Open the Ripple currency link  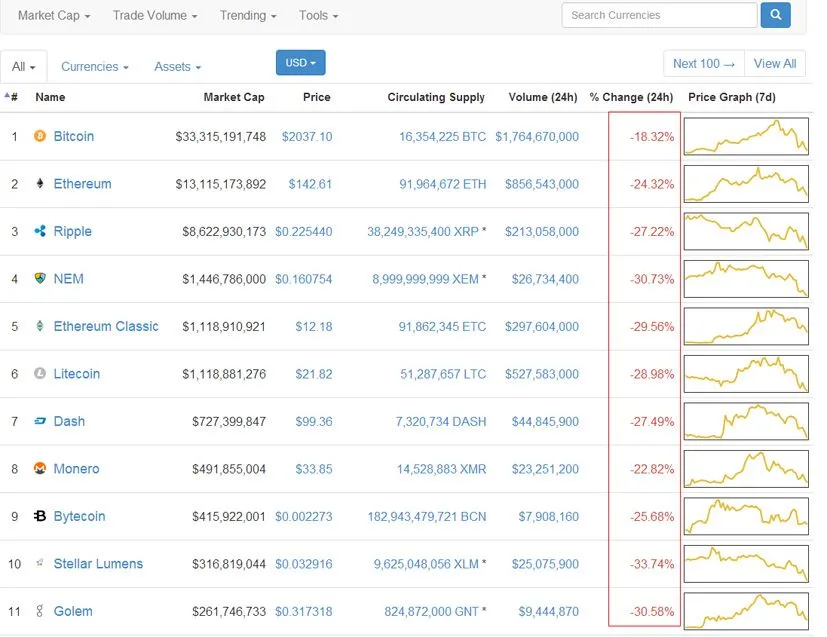click(72, 231)
